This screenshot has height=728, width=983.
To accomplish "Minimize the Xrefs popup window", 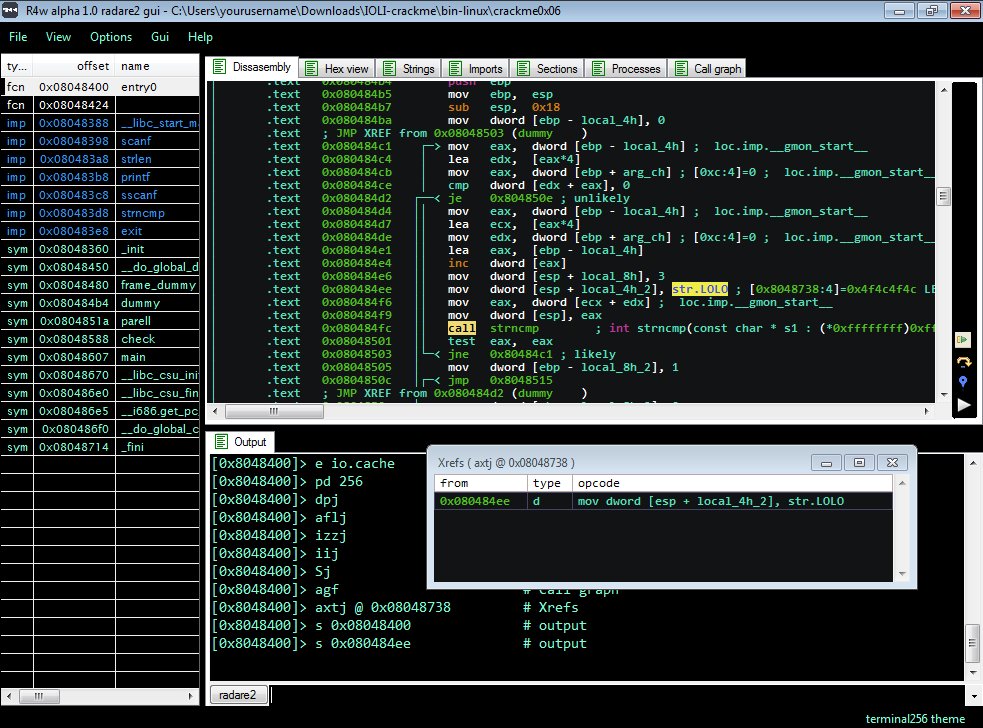I will [826, 463].
